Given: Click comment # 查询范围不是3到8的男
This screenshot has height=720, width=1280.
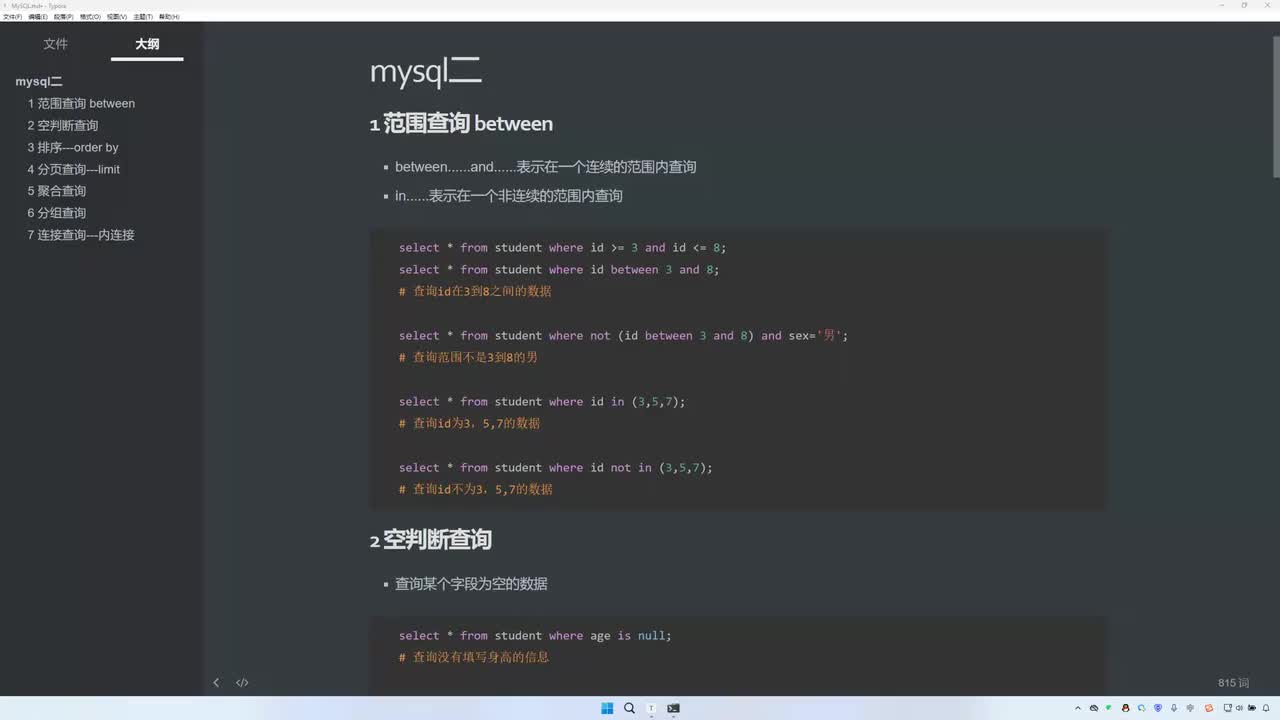Looking at the screenshot, I should point(468,358).
